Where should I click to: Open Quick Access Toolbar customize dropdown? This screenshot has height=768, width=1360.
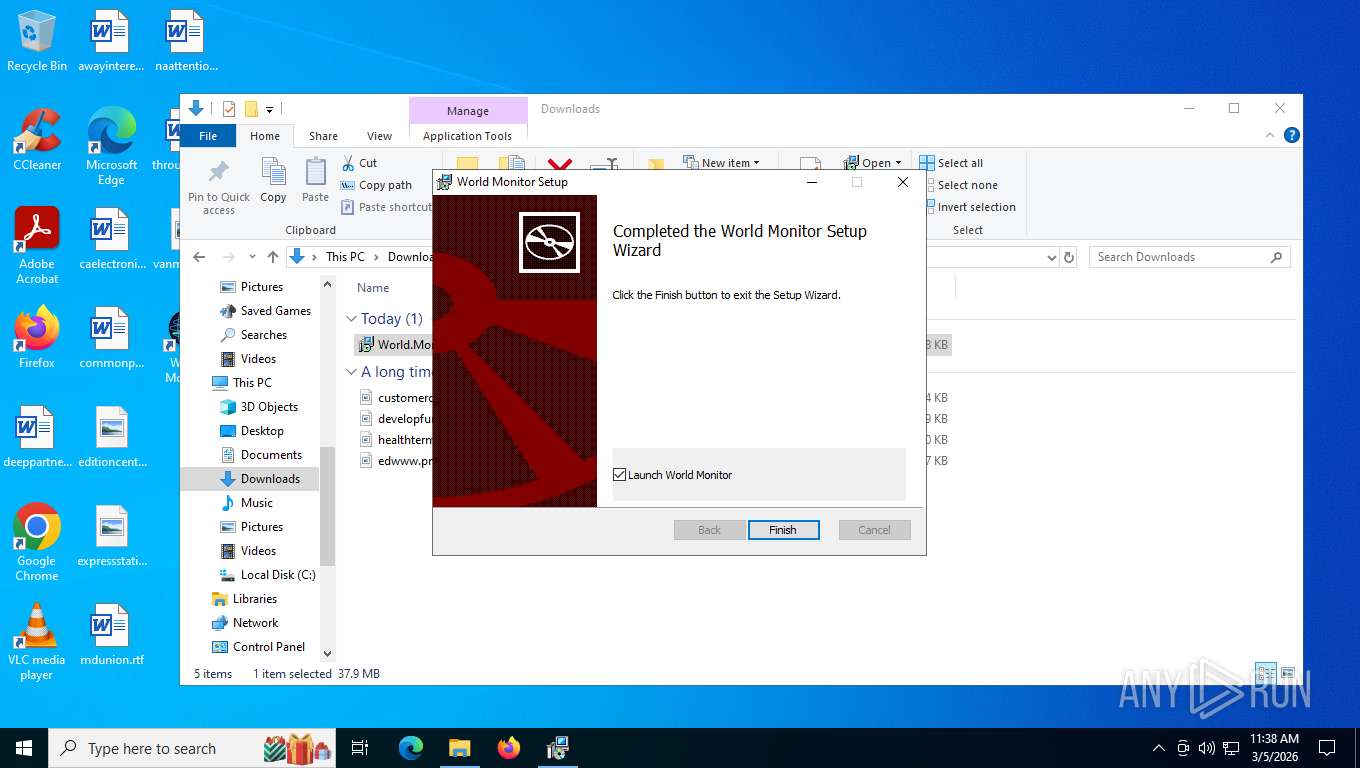click(269, 109)
